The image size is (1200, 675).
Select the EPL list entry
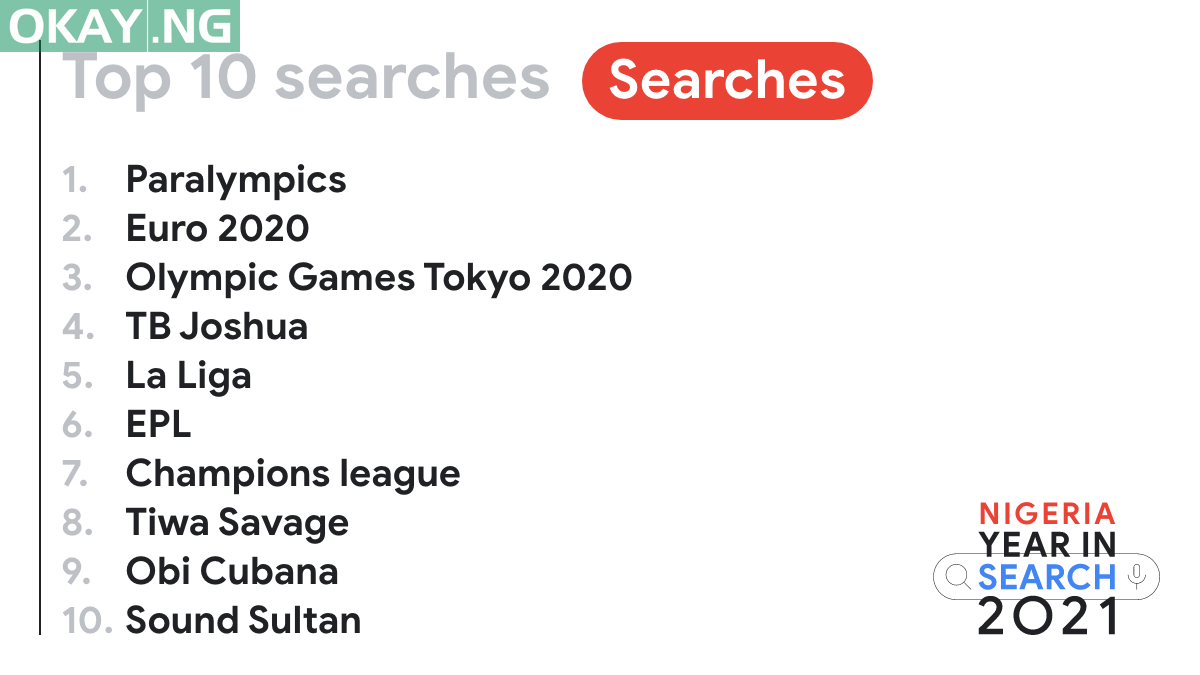158,425
